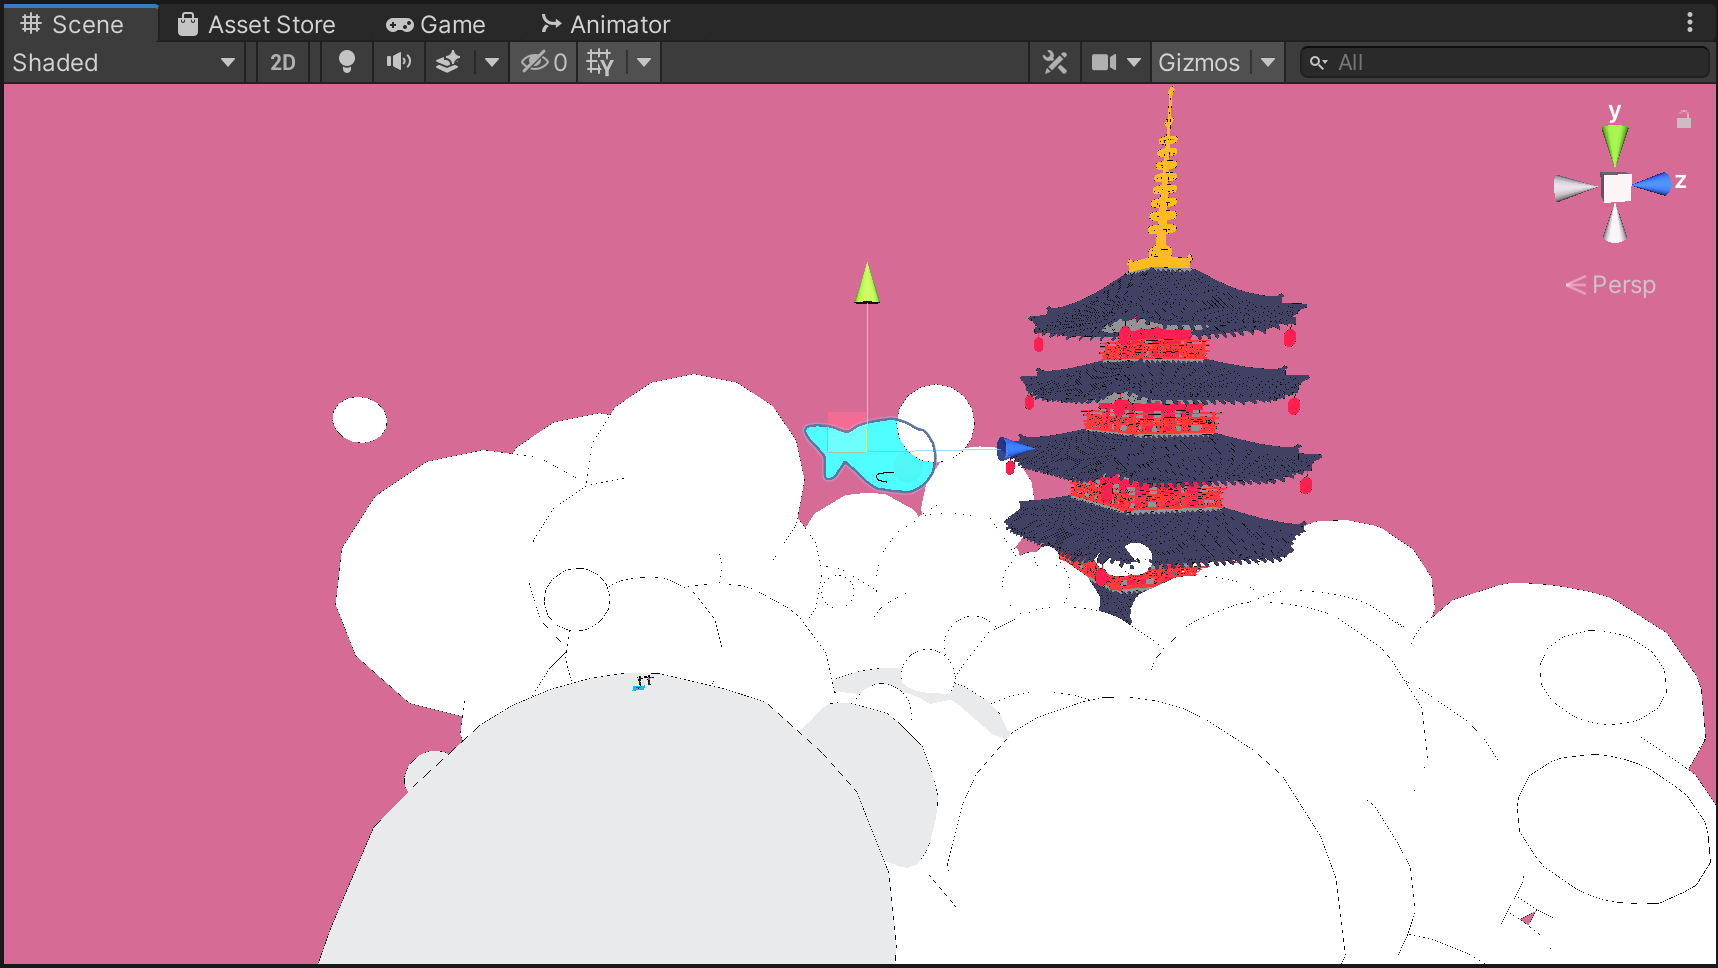This screenshot has height=968, width=1718.
Task: Click the gray left cone of the orientation gizmo
Action: click(x=1575, y=188)
